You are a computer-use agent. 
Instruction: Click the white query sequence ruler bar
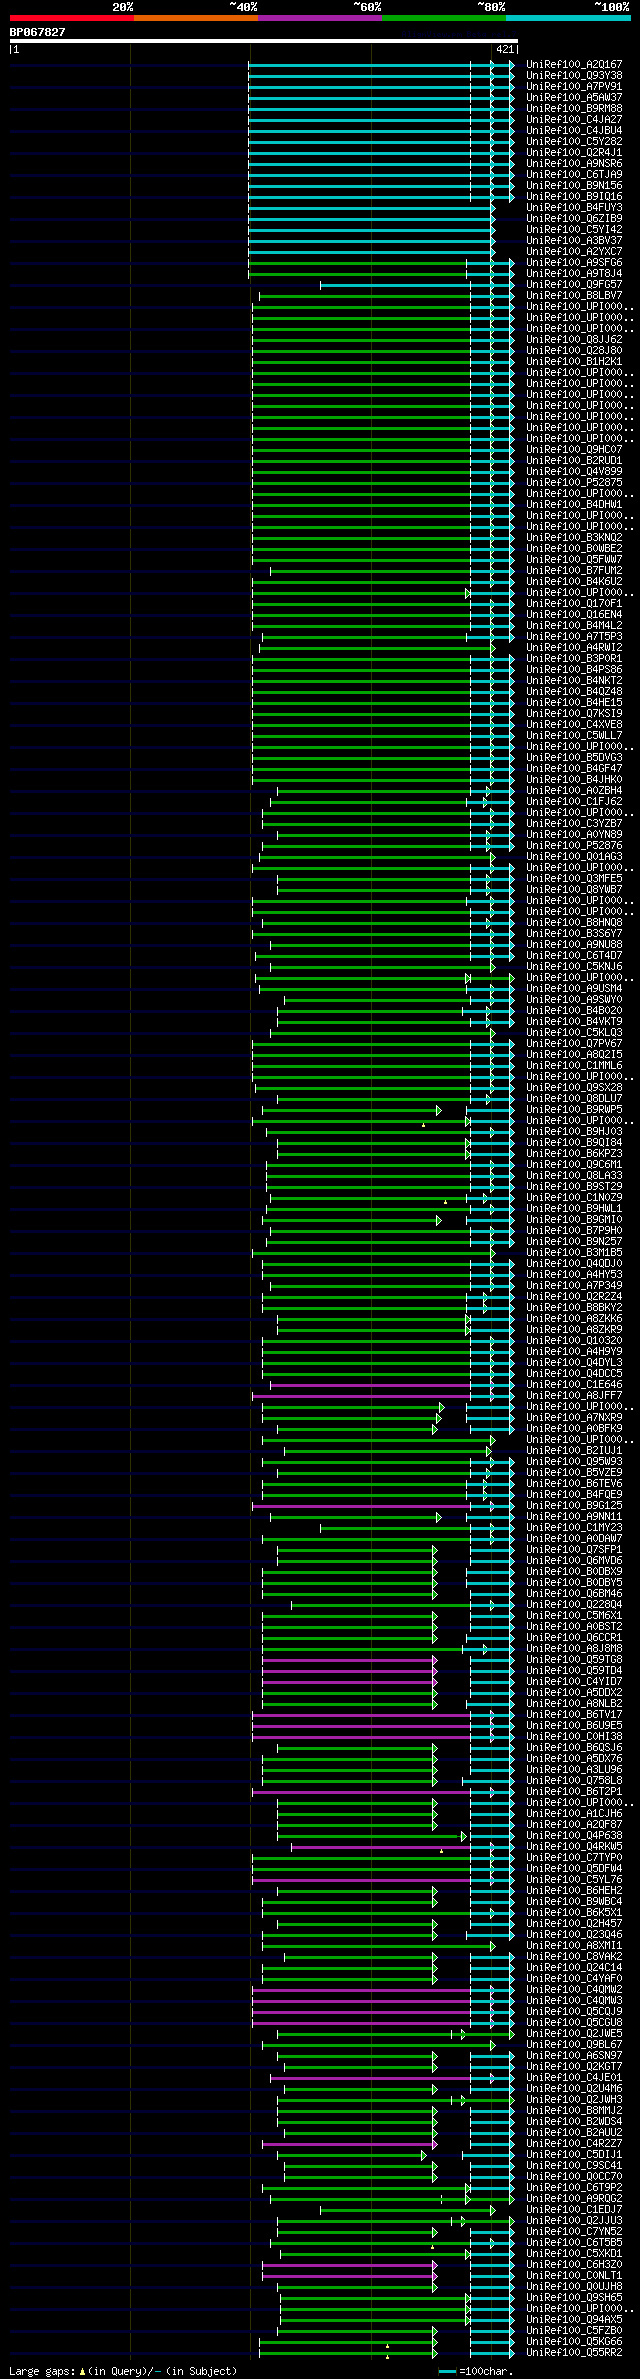point(263,41)
